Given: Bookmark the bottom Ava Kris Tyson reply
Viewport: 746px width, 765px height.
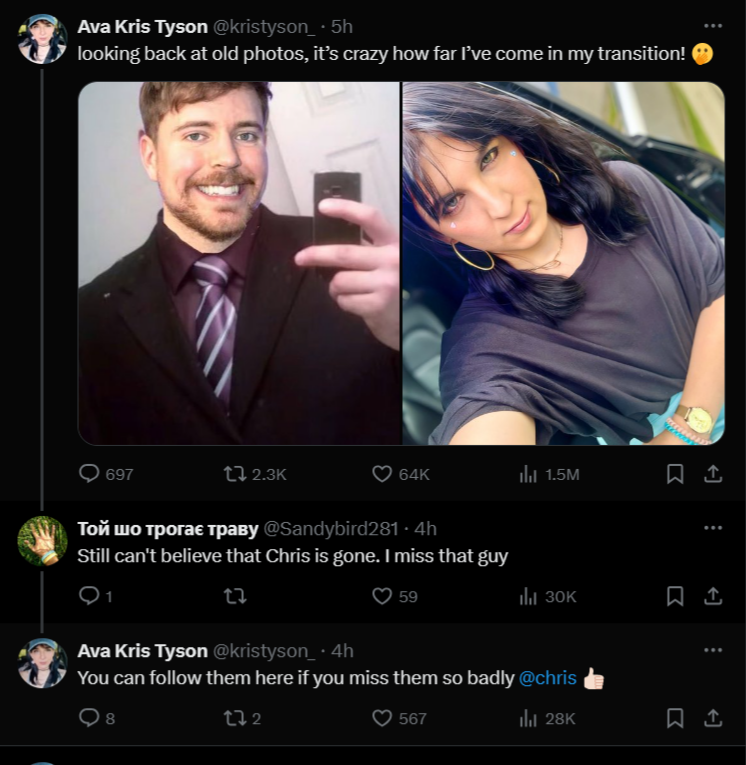Looking at the screenshot, I should pos(675,718).
